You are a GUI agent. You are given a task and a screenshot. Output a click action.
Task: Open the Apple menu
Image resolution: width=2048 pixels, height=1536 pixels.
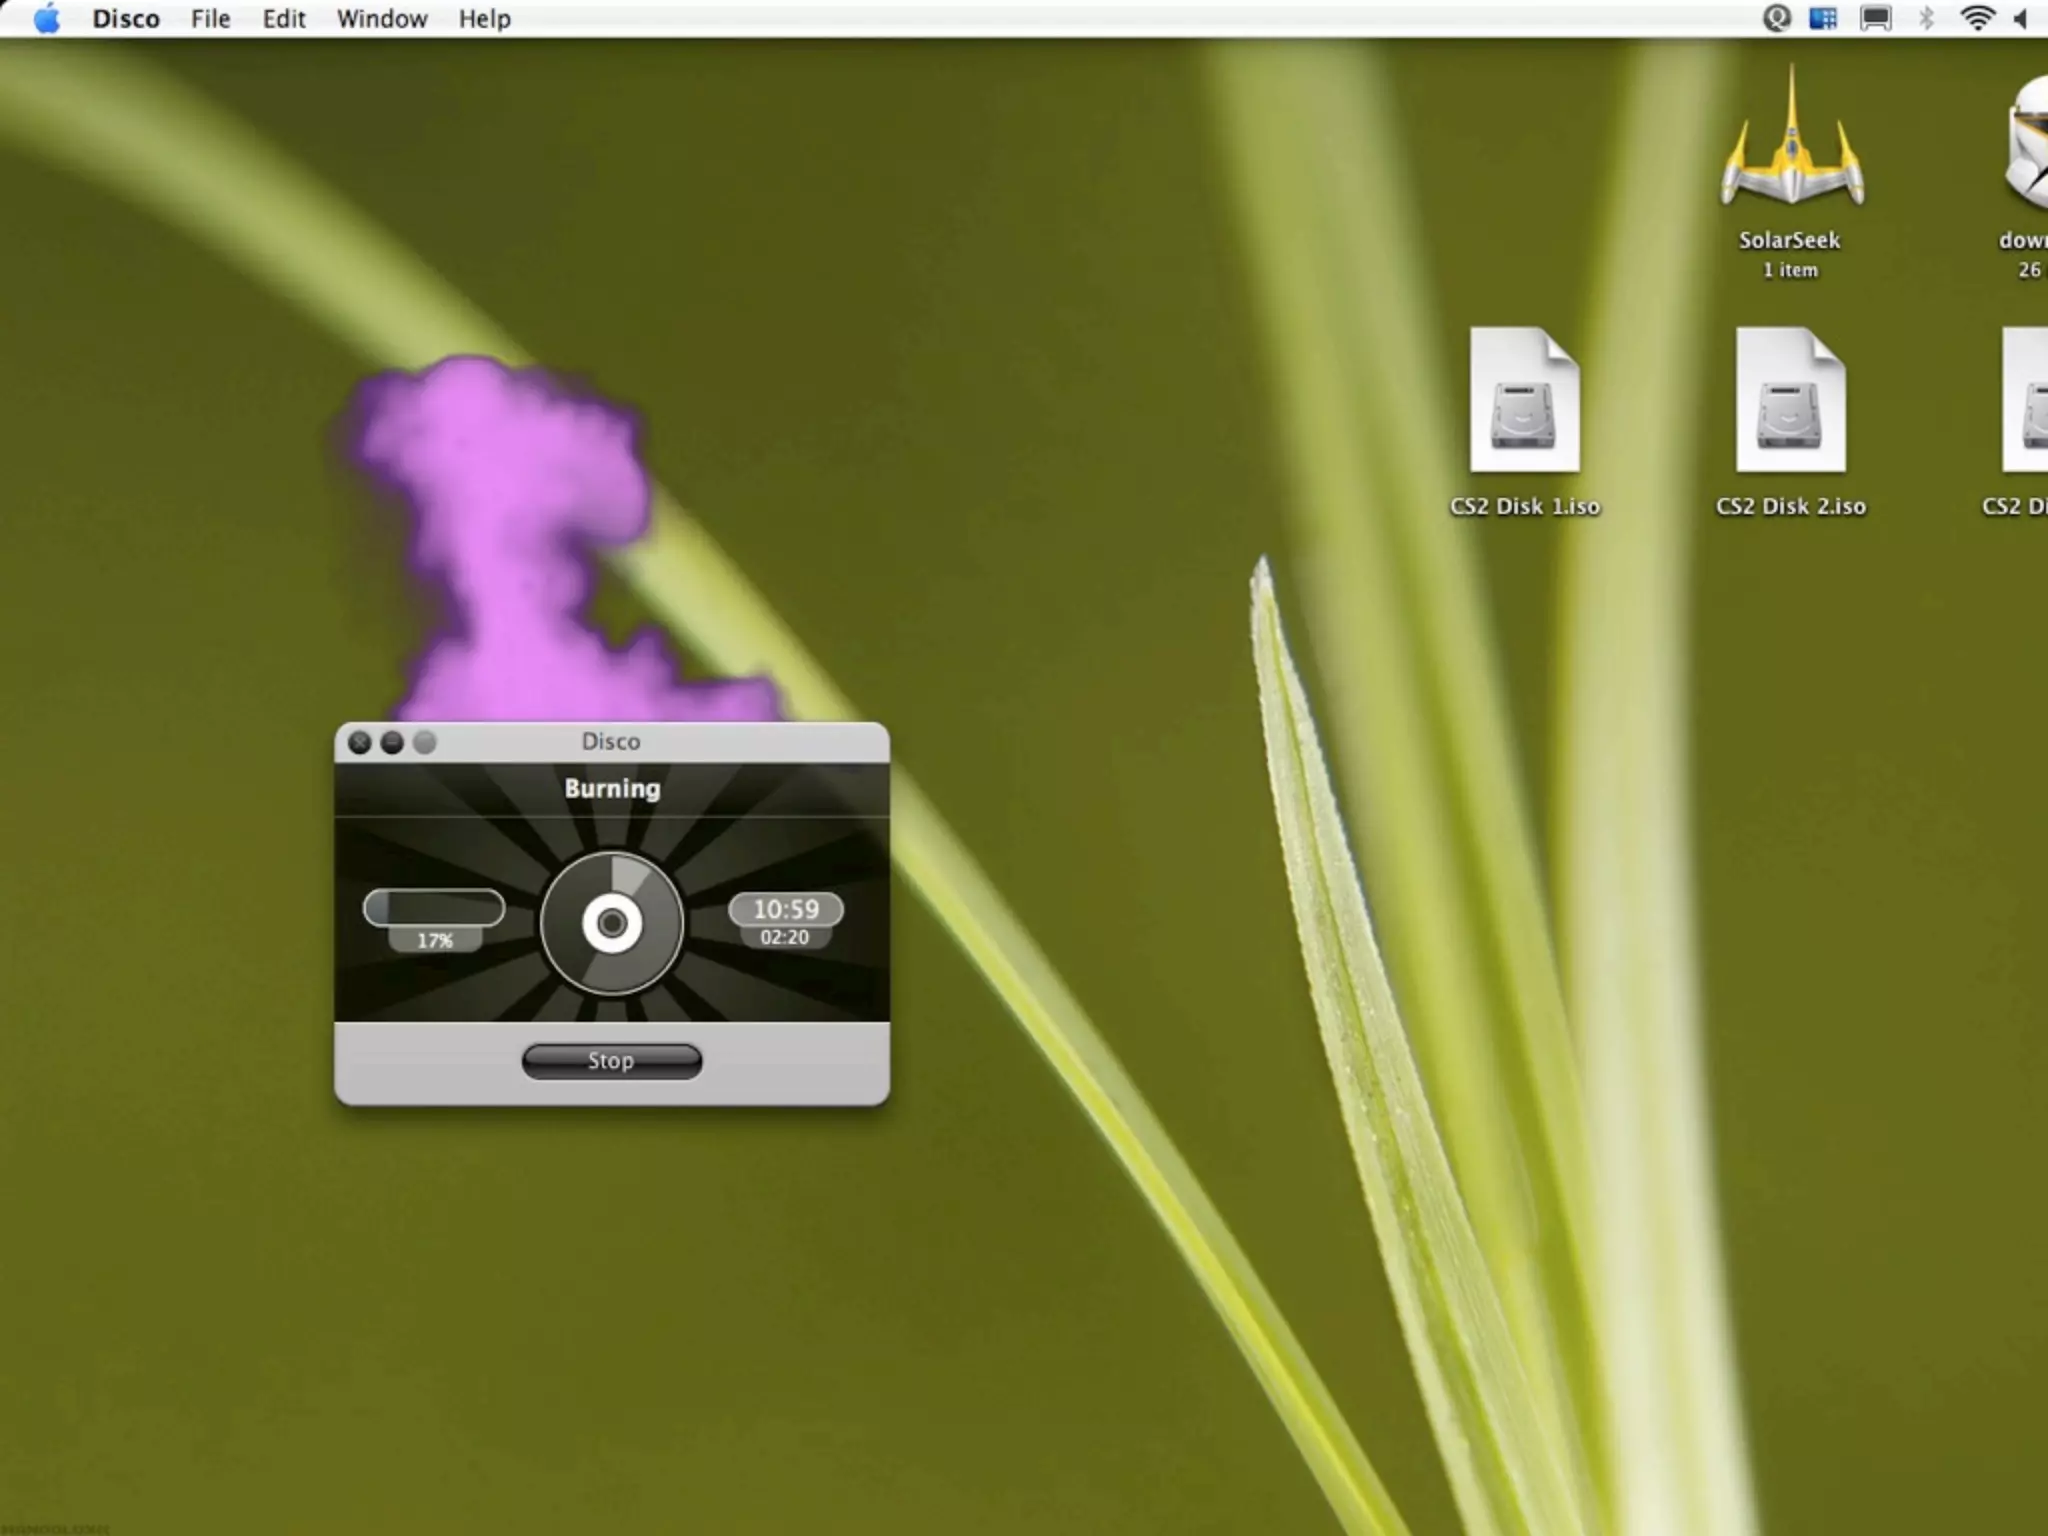[46, 19]
